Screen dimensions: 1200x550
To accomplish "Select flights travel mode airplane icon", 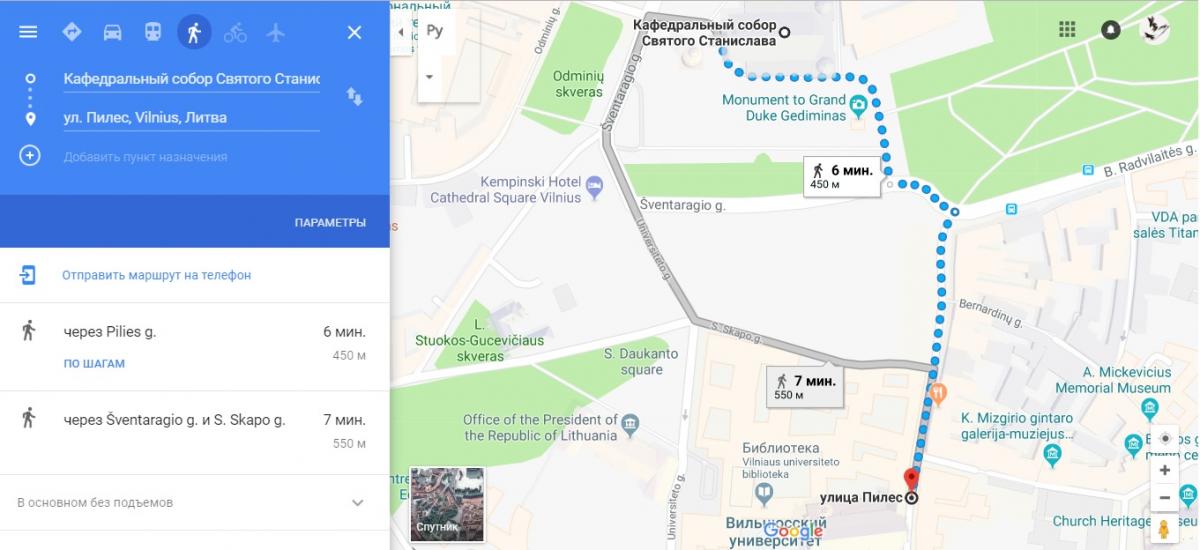I will coord(276,32).
